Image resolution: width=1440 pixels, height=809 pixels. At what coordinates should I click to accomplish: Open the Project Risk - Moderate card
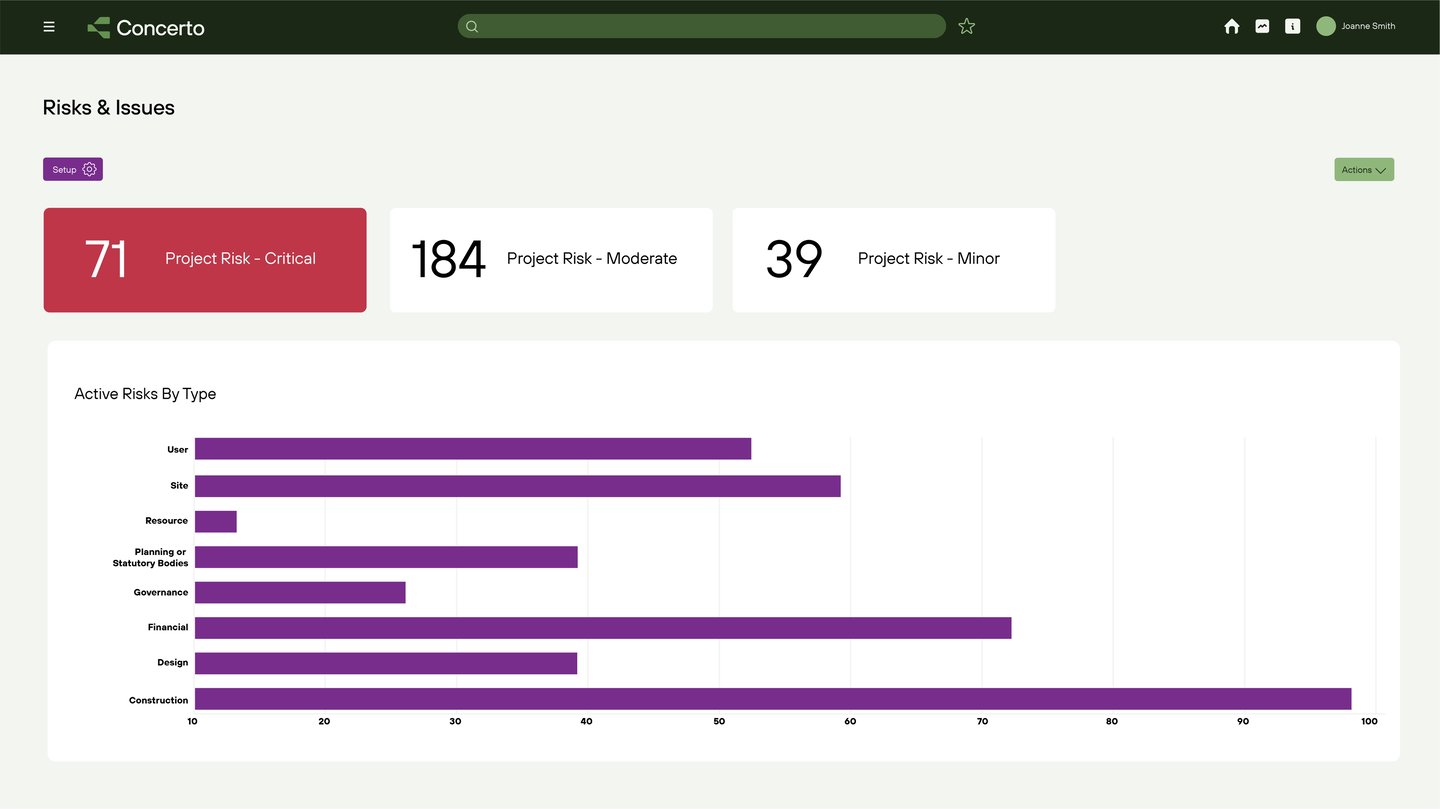(551, 260)
